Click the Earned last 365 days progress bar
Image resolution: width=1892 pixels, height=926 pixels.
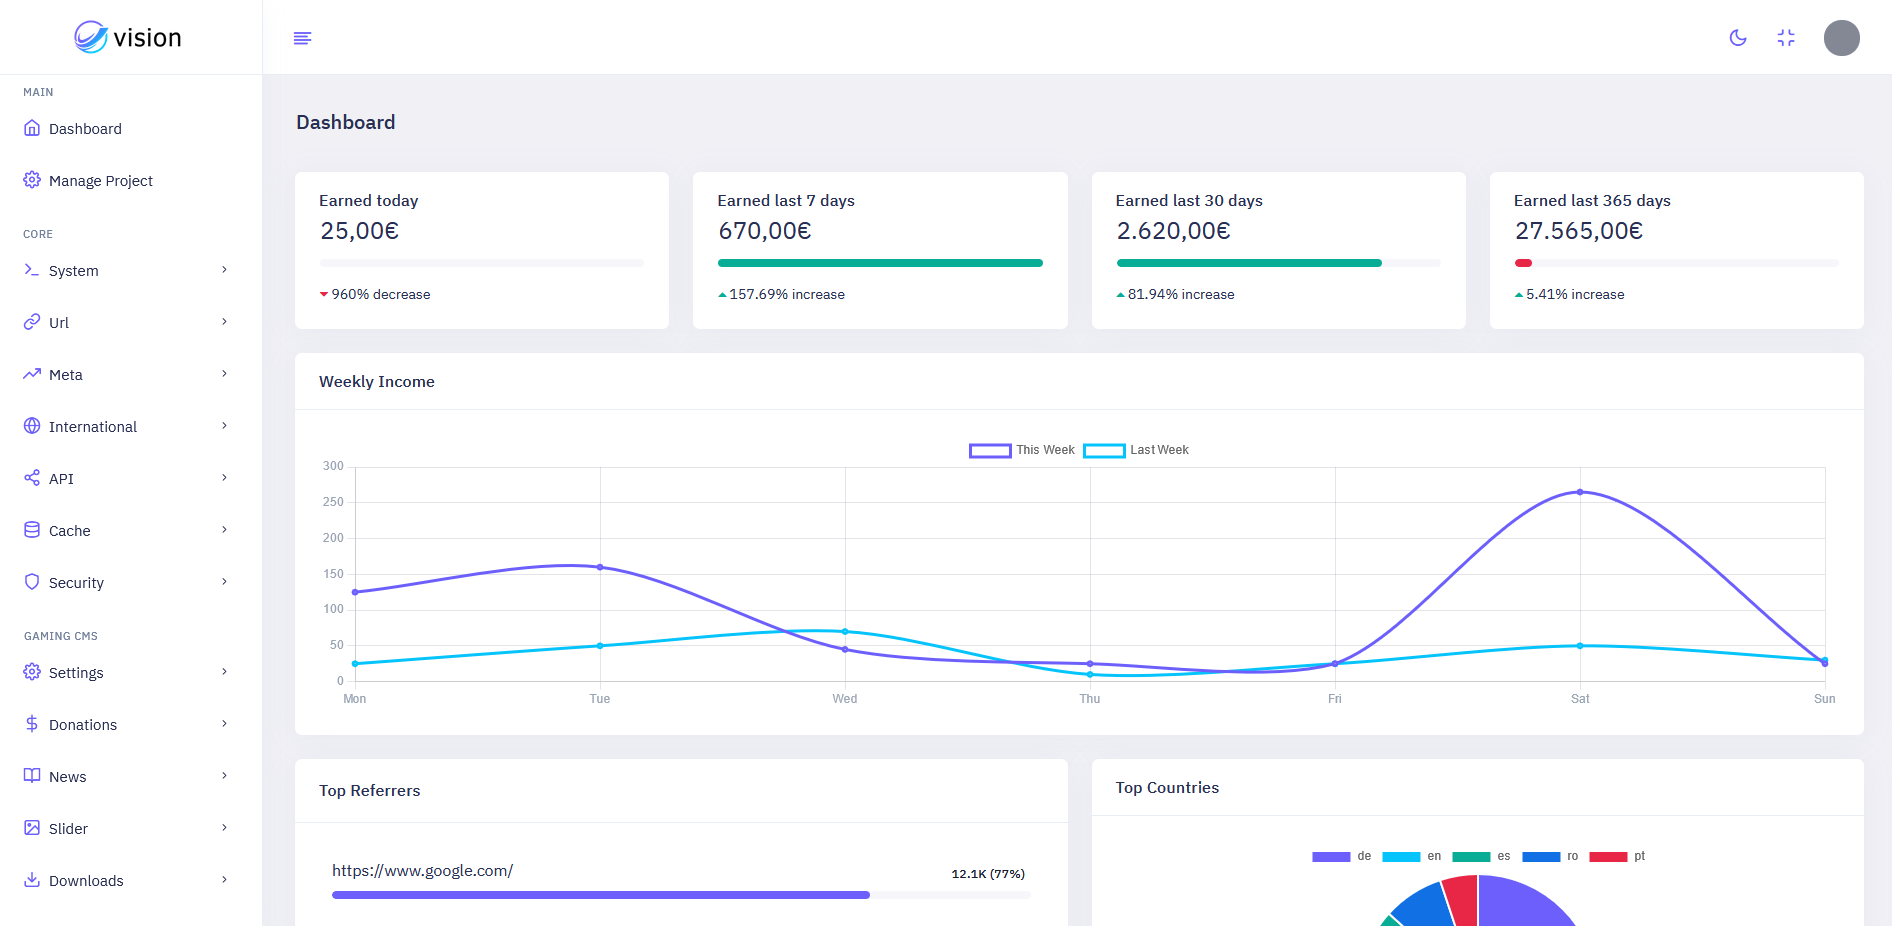(1676, 263)
